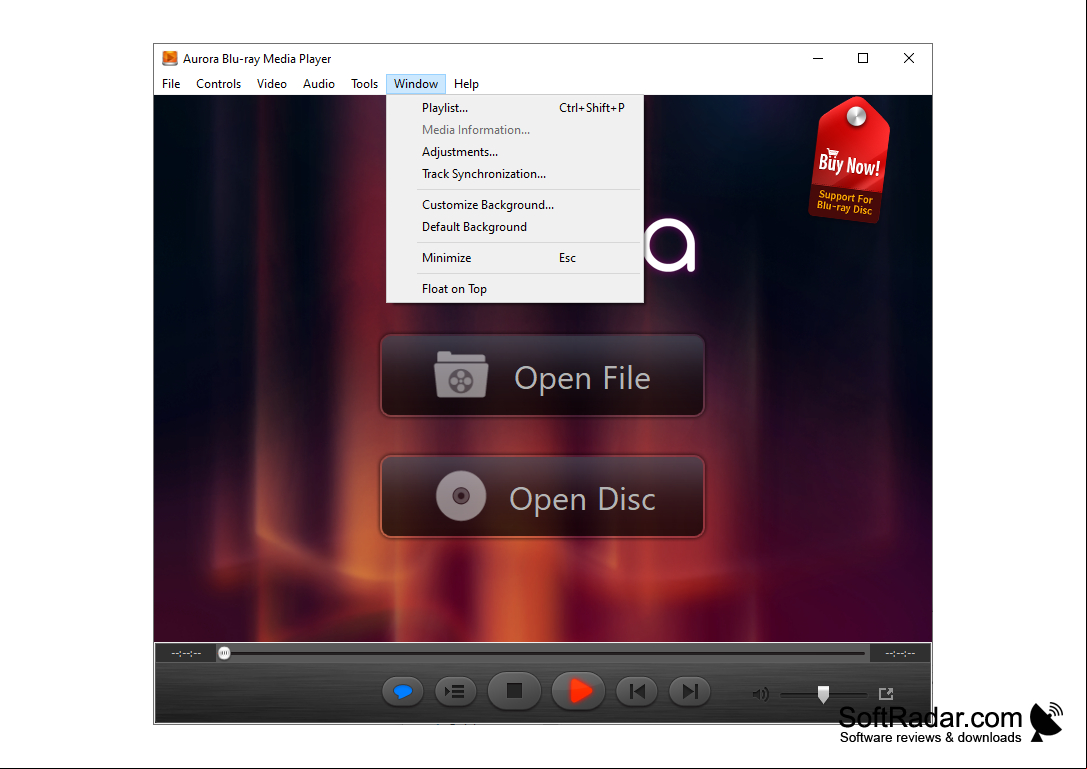Screen dimensions: 1087x769
Task: Maximize the Aurora player window
Action: click(863, 58)
